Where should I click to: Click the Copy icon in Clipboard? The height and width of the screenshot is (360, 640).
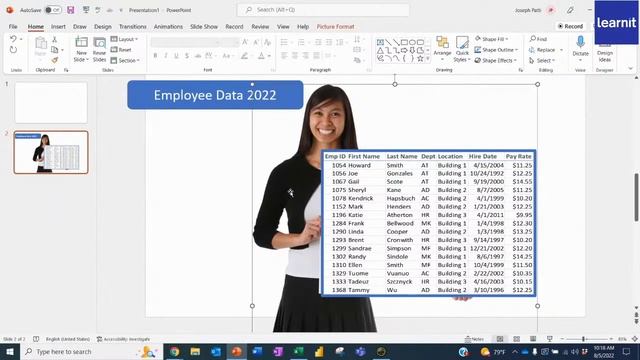pos(54,50)
